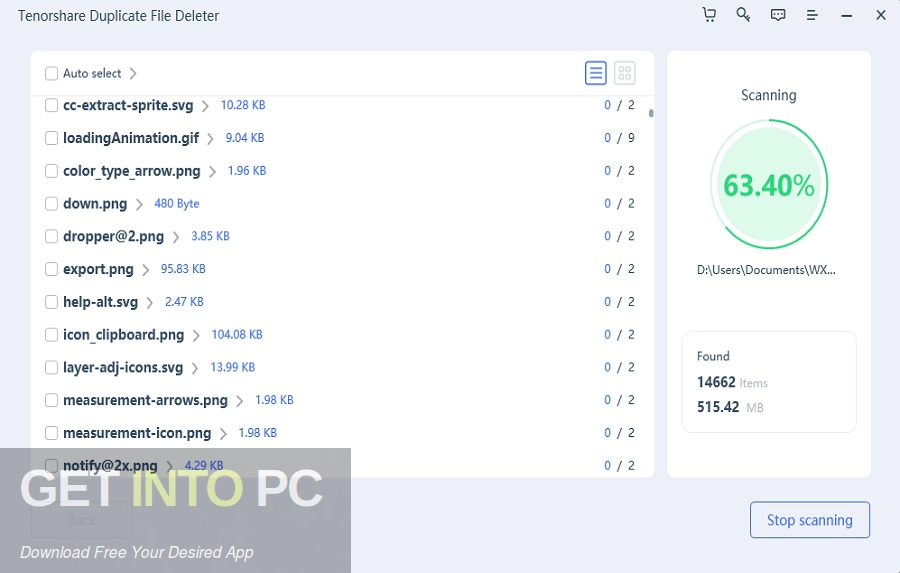Switch to grid thumbnail view
The image size is (900, 573).
[624, 73]
